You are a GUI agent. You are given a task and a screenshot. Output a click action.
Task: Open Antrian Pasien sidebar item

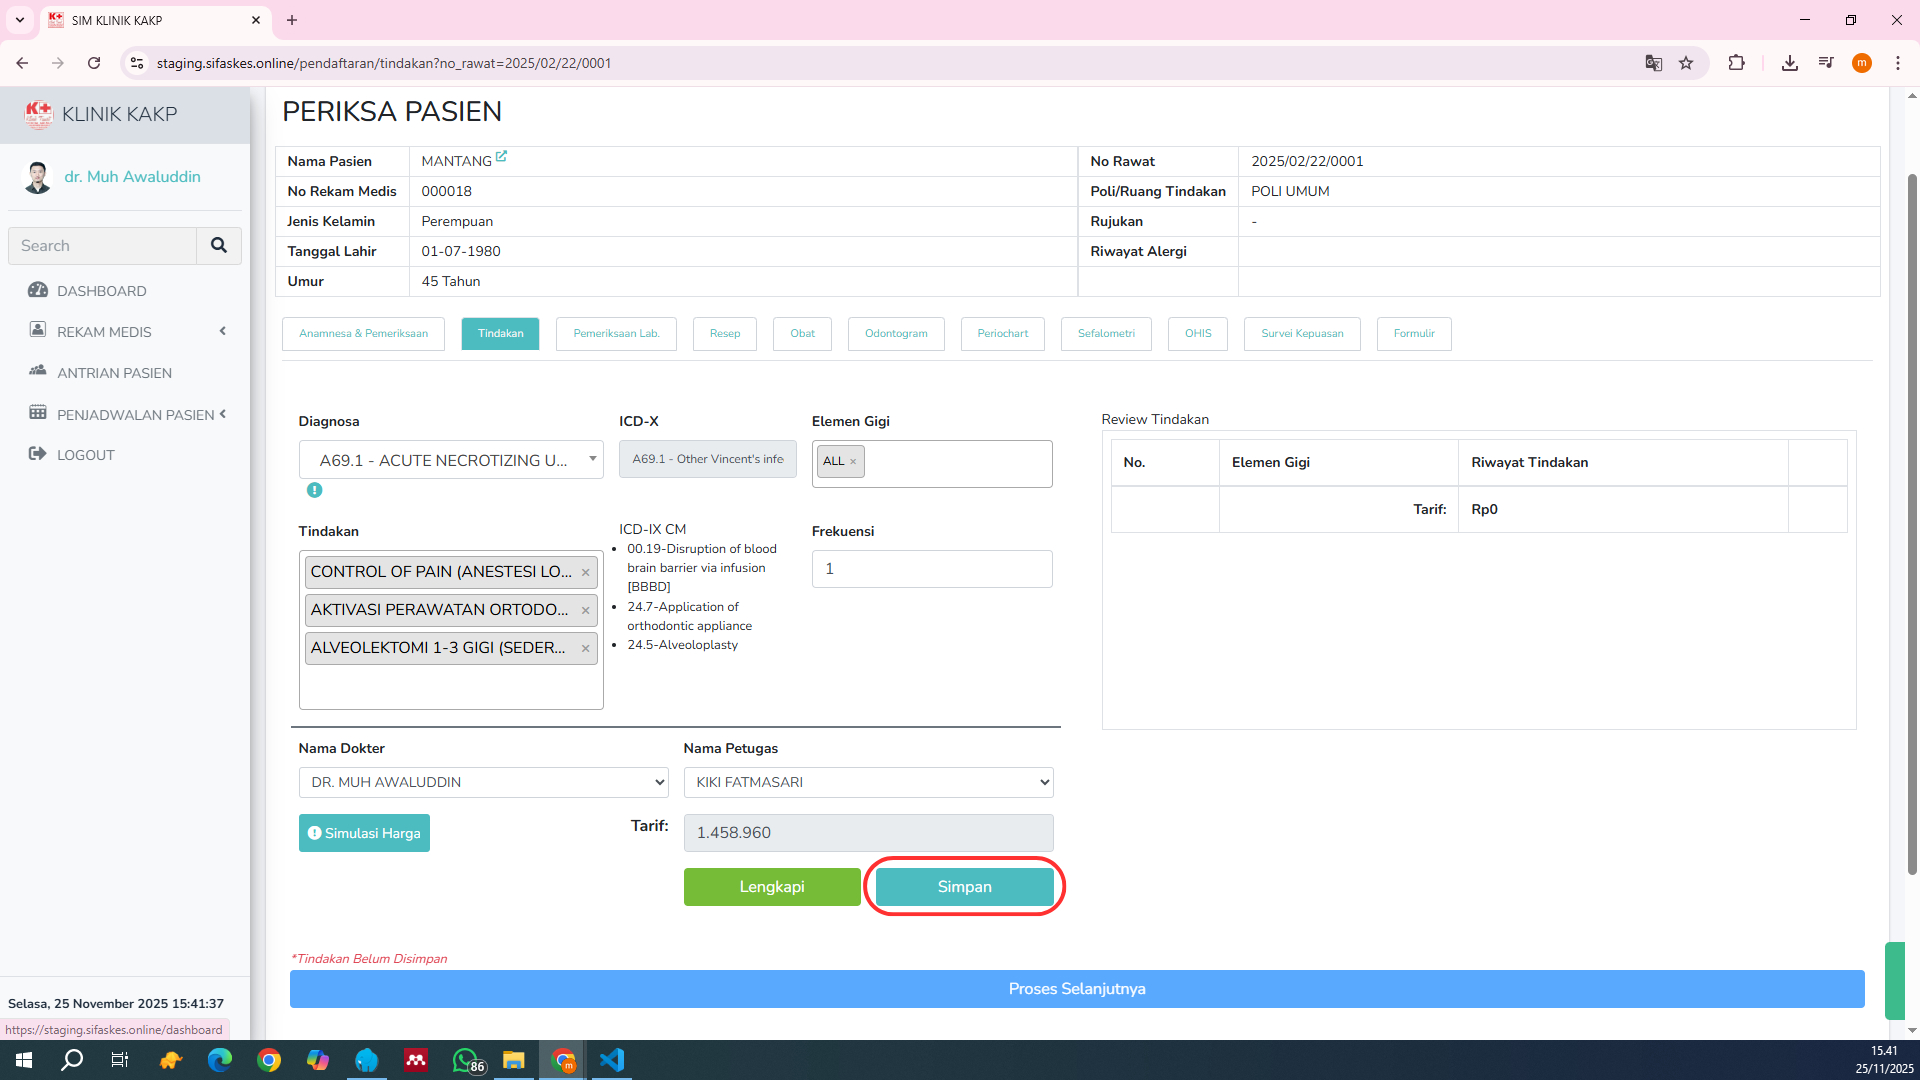(114, 373)
